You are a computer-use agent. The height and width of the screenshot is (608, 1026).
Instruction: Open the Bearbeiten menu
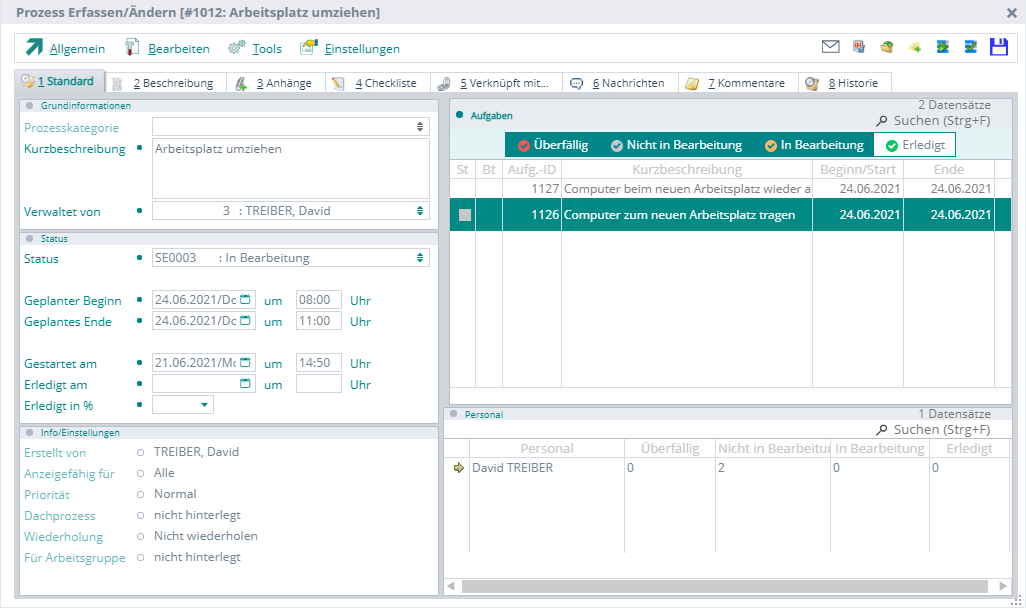178,49
